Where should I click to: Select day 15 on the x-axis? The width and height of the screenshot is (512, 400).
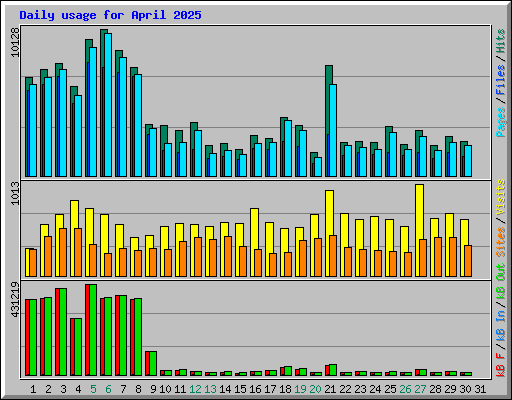click(x=240, y=389)
